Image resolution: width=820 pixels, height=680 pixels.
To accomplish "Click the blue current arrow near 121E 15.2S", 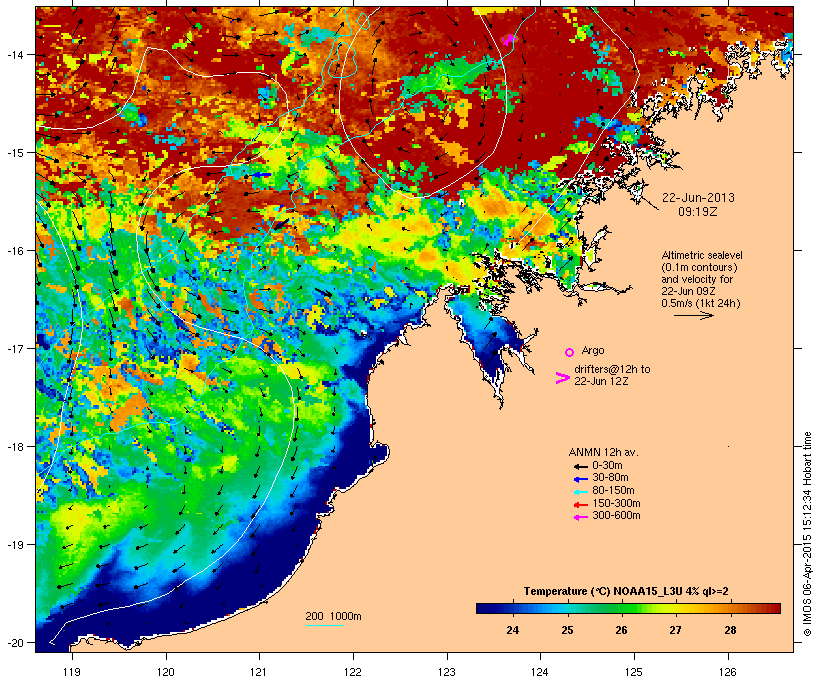I will [261, 175].
